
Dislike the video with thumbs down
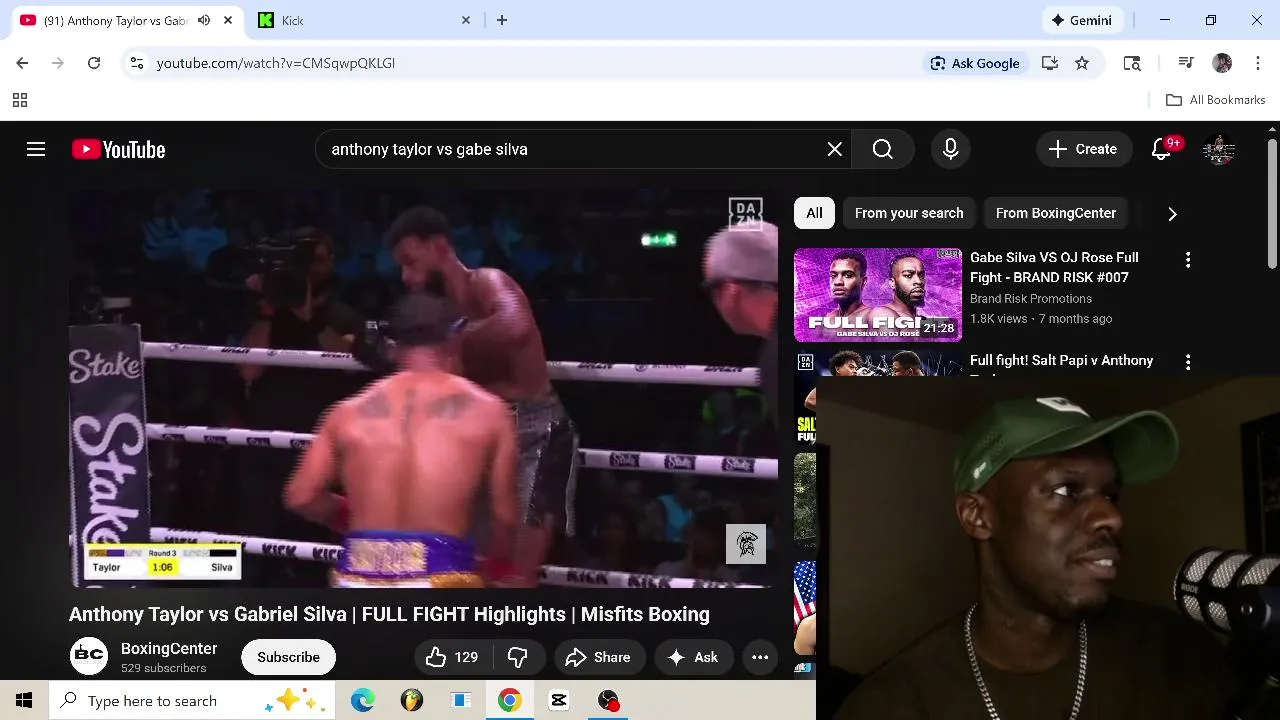click(518, 657)
